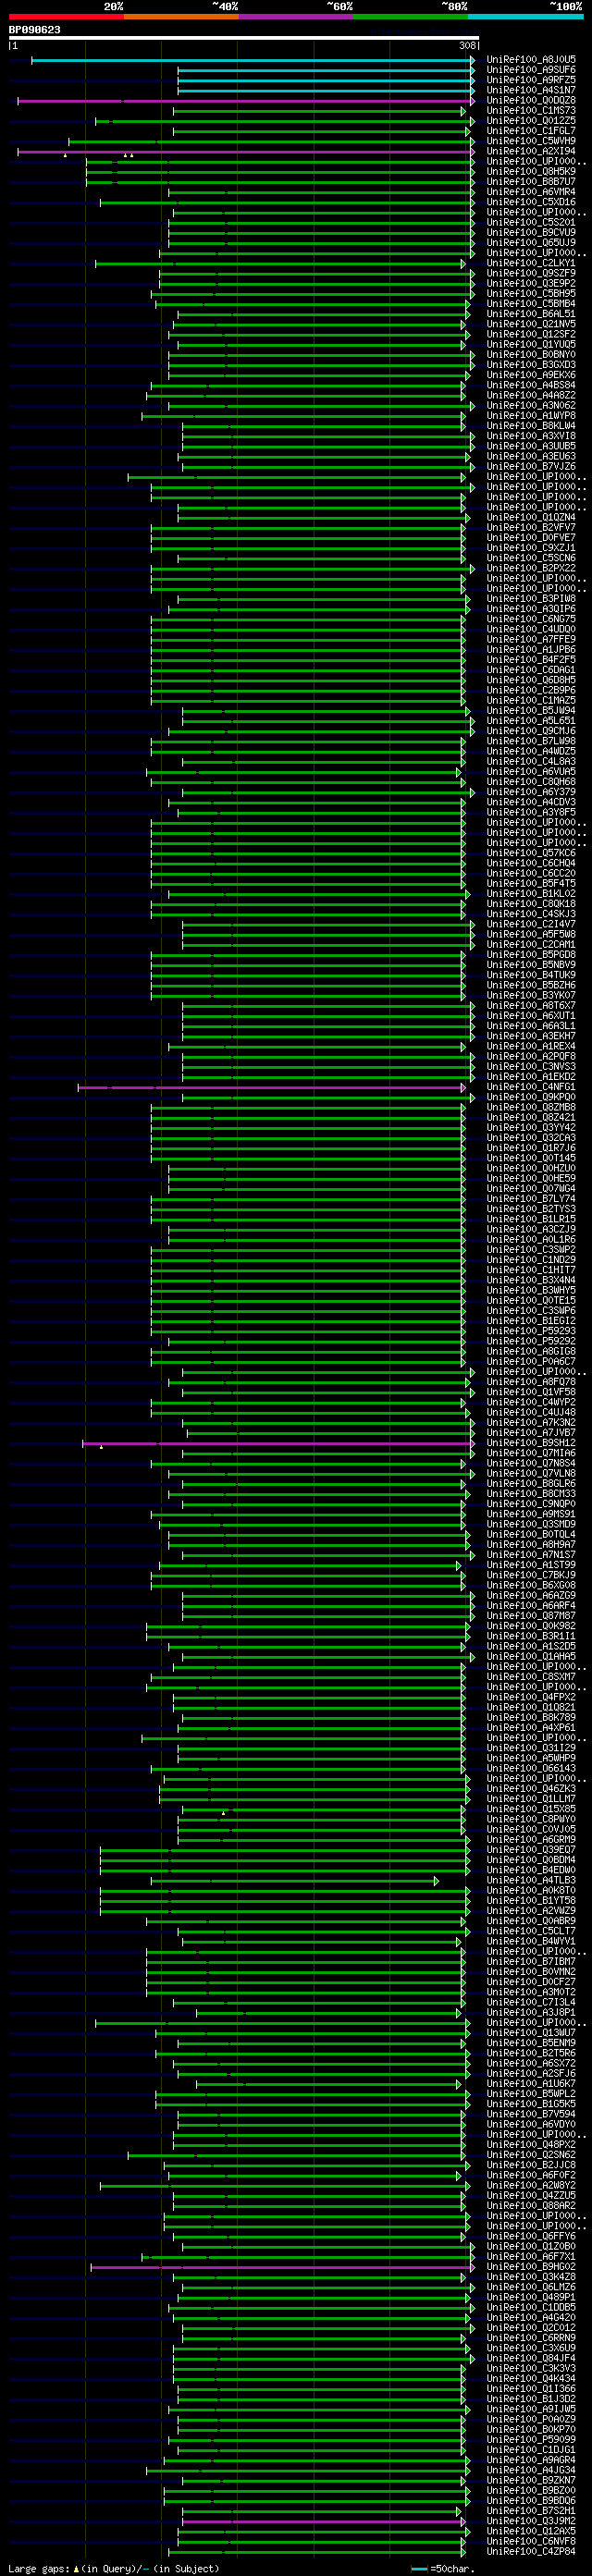
Task: Click the cyan ~100% identity legend segment
Action: tap(525, 17)
